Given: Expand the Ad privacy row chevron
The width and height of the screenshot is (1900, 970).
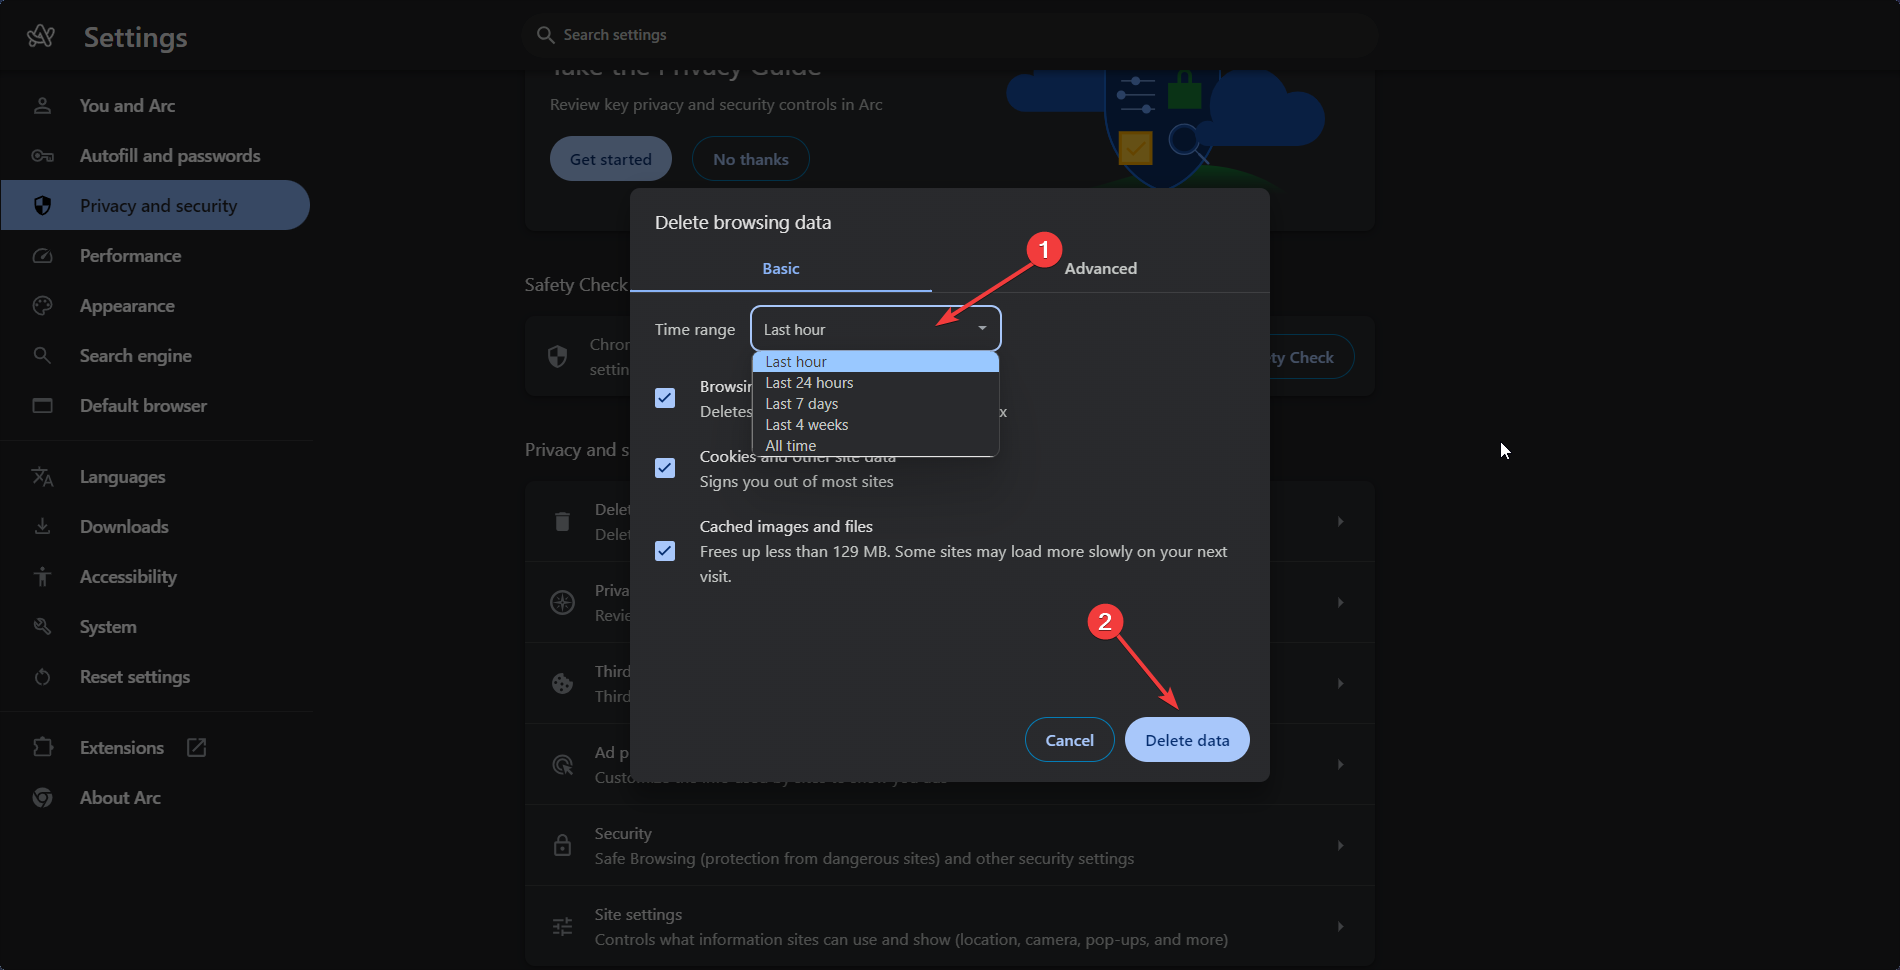Looking at the screenshot, I should point(1340,765).
